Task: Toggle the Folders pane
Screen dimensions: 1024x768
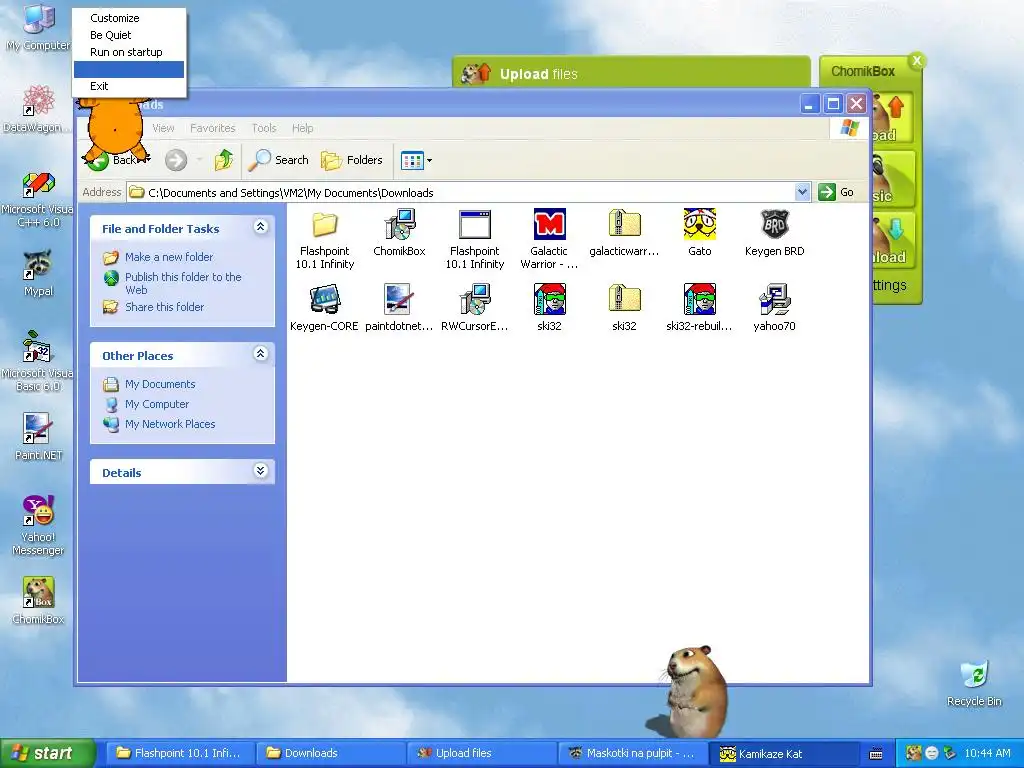Action: (x=351, y=160)
